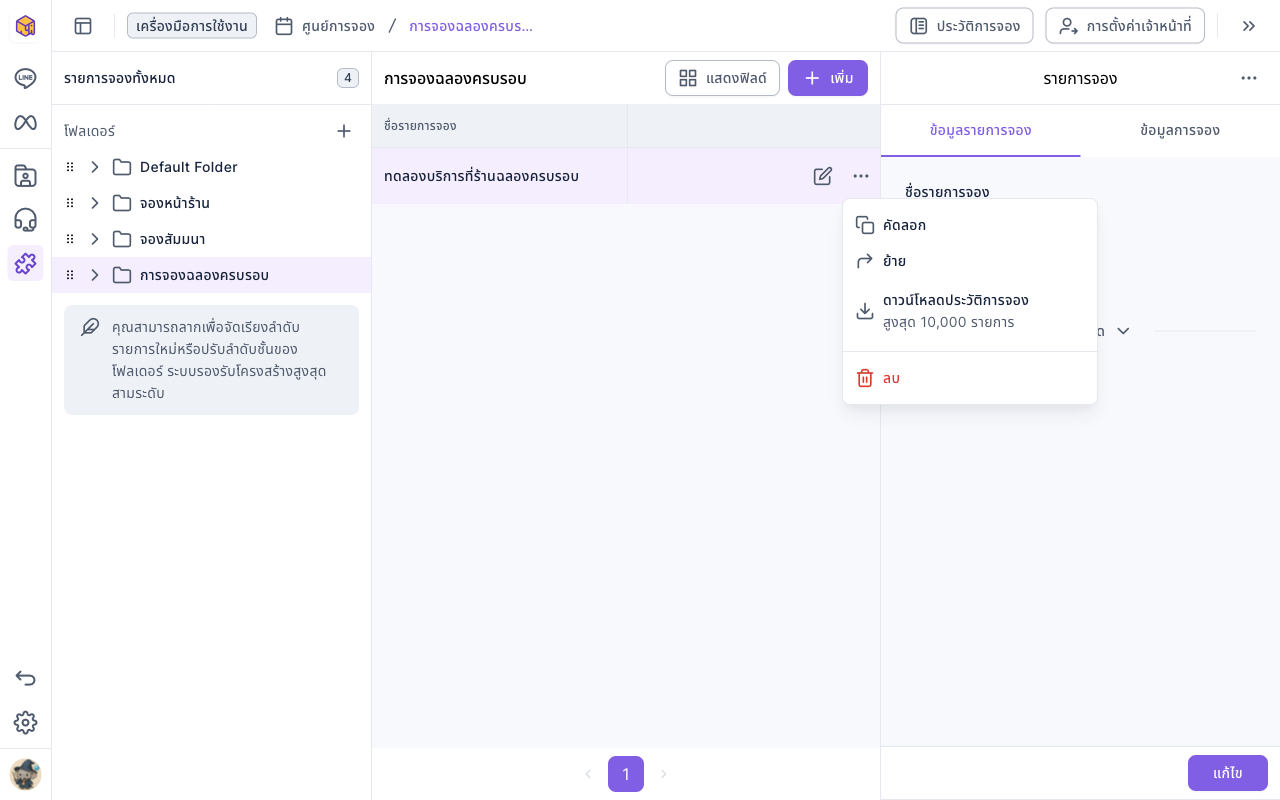1280x800 pixels.
Task: Select ดาวน์โหลดประวัติการจอง menu item
Action: pyautogui.click(x=970, y=311)
